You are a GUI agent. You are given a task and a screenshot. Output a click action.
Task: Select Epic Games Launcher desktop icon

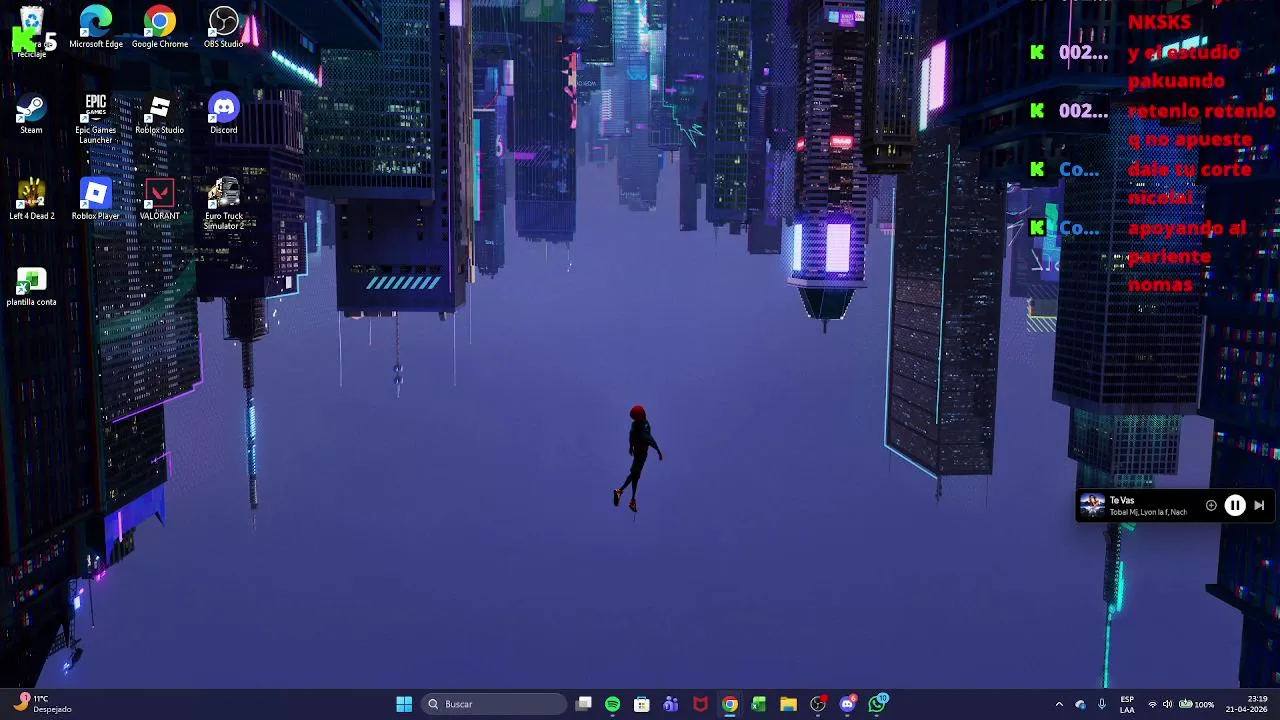[96, 118]
